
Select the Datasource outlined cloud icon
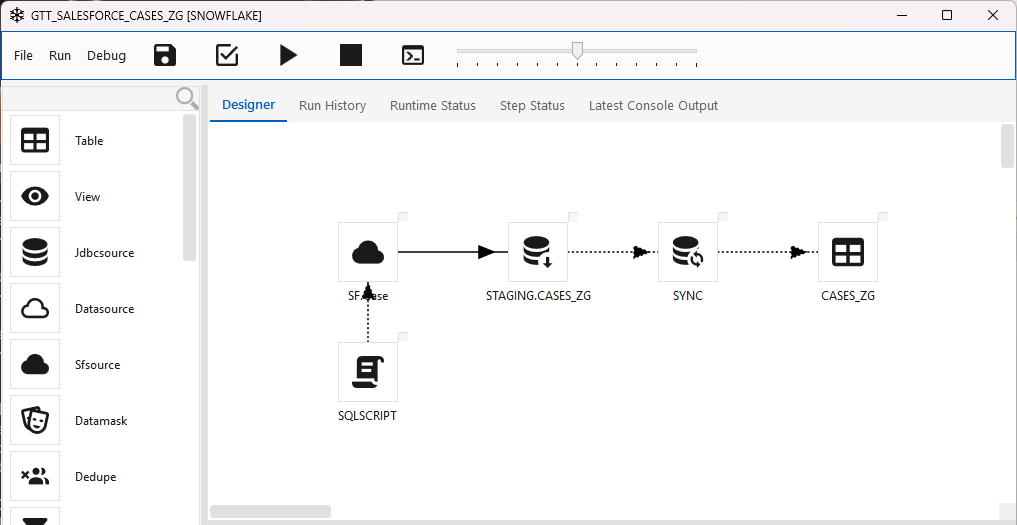(x=35, y=308)
